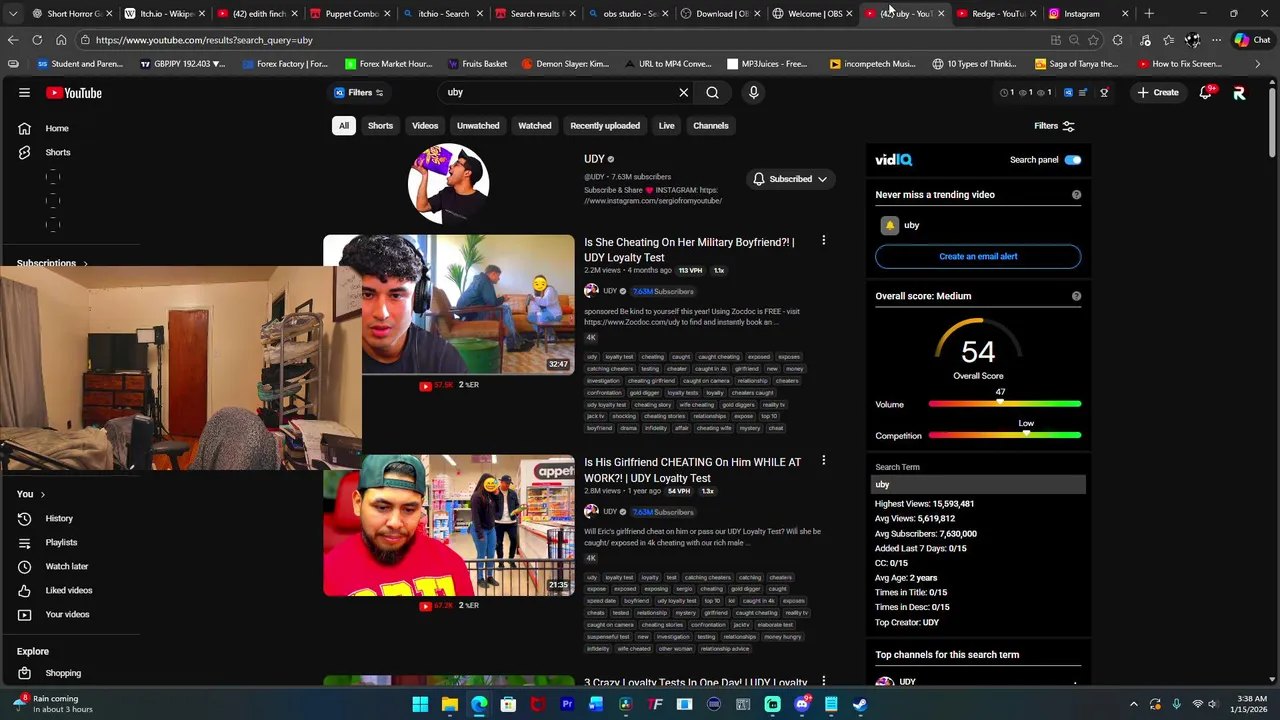Click the vidIQ trophy icon
Image resolution: width=1280 pixels, height=720 pixels.
coord(1104,93)
